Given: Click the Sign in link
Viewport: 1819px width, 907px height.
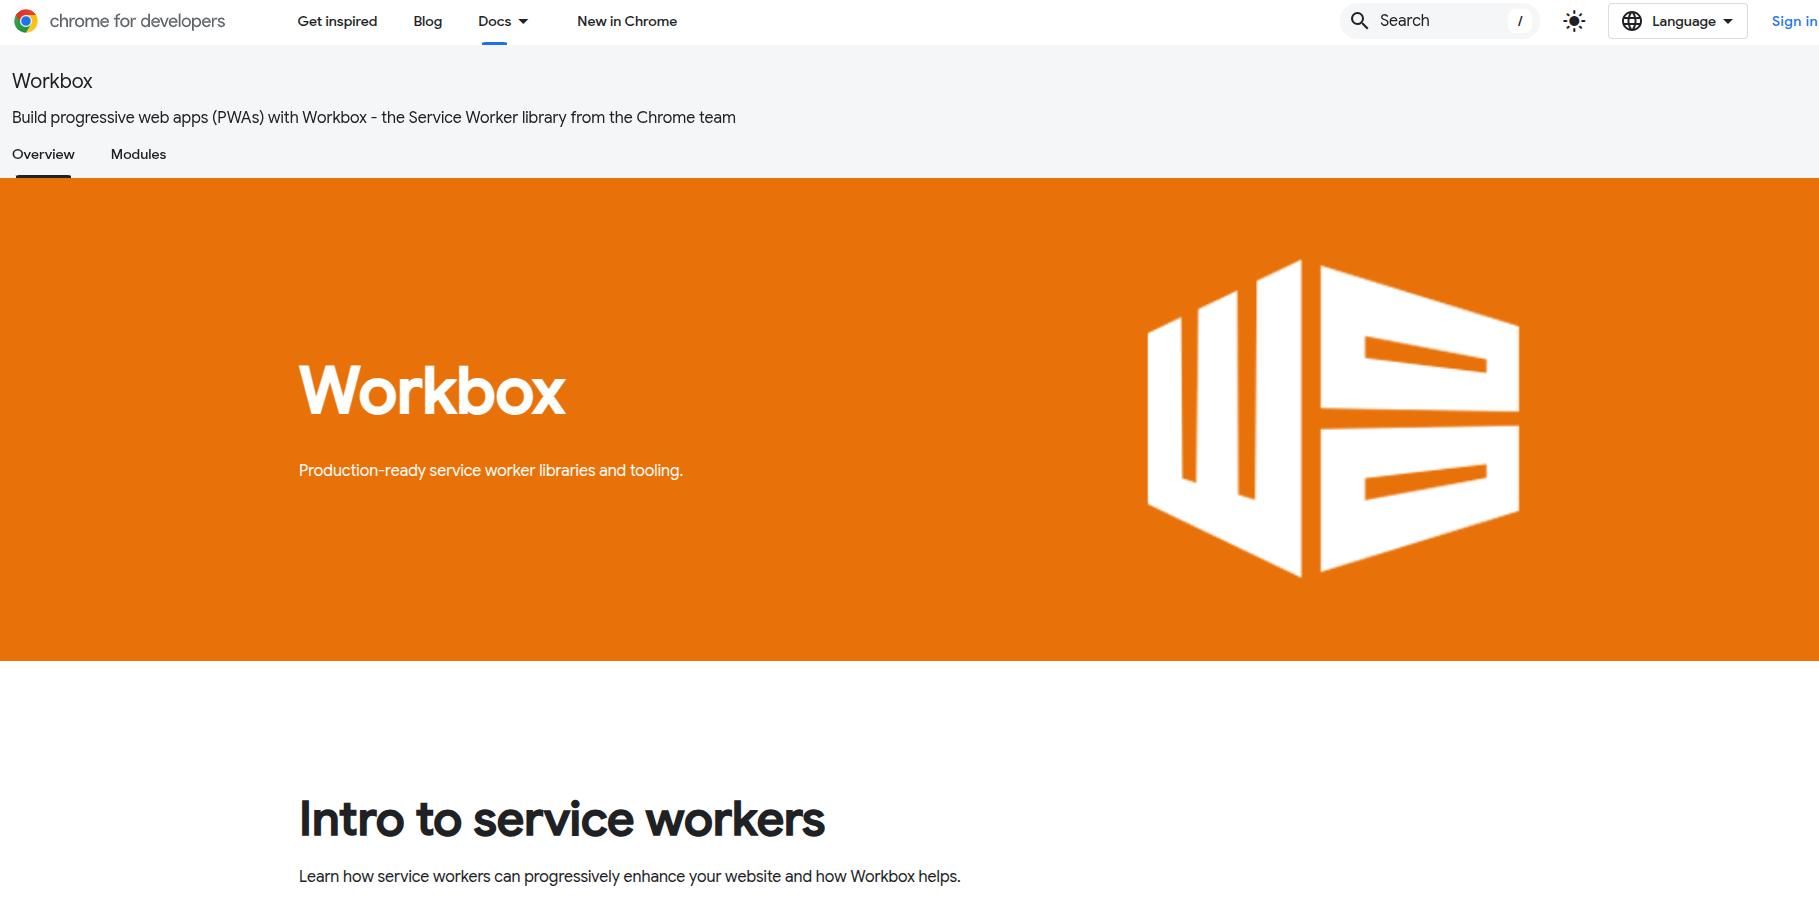Looking at the screenshot, I should tap(1794, 21).
